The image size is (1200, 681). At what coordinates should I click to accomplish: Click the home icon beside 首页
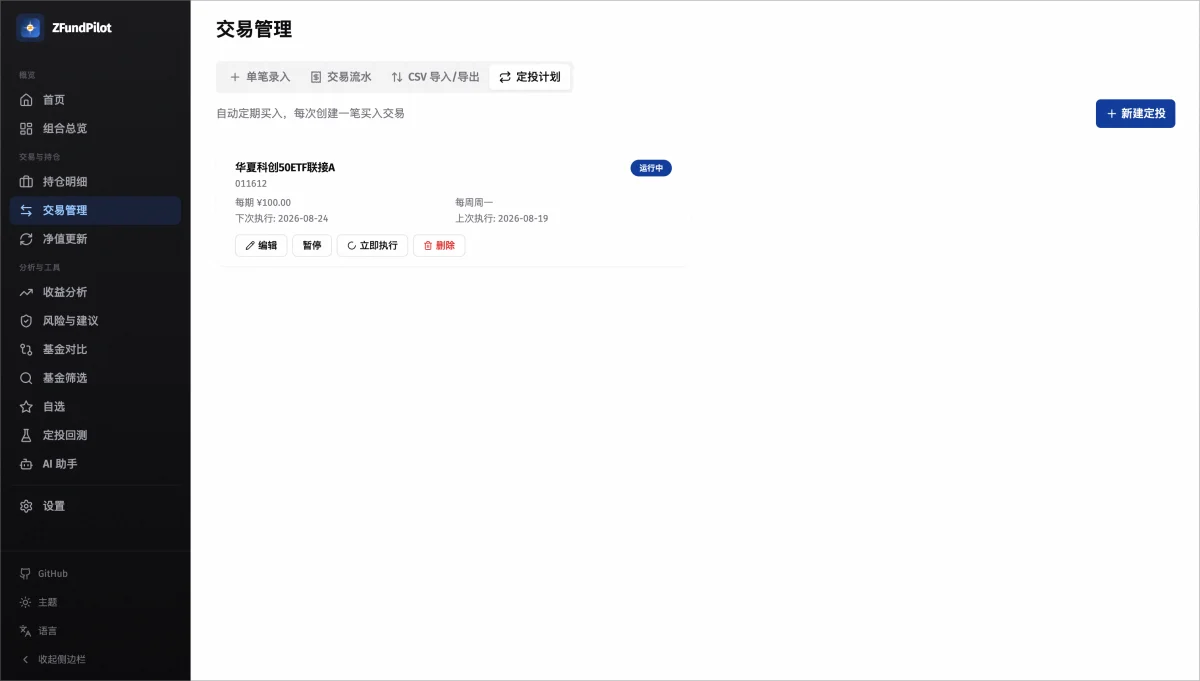pos(26,100)
